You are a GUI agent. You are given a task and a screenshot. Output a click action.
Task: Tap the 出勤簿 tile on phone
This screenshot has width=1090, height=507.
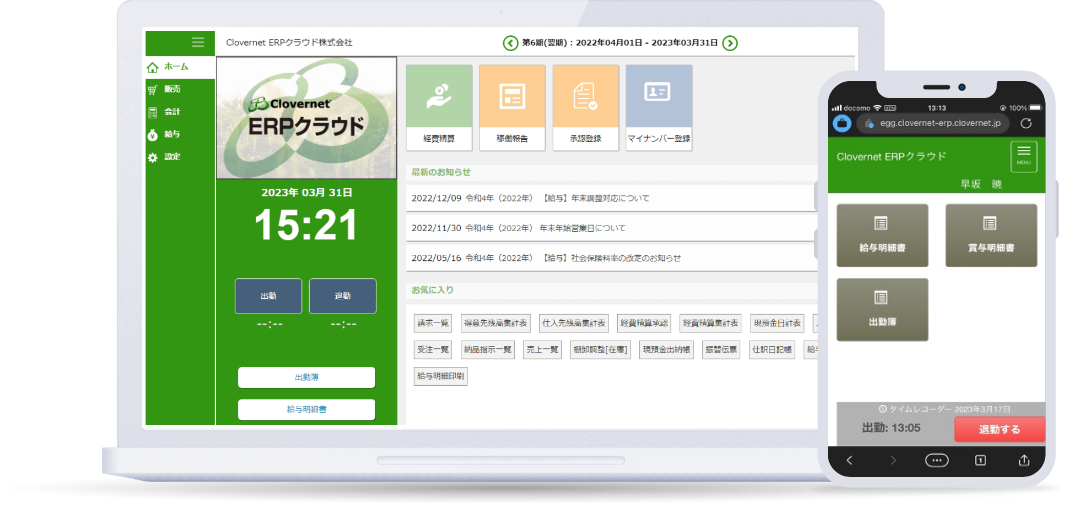point(882,309)
